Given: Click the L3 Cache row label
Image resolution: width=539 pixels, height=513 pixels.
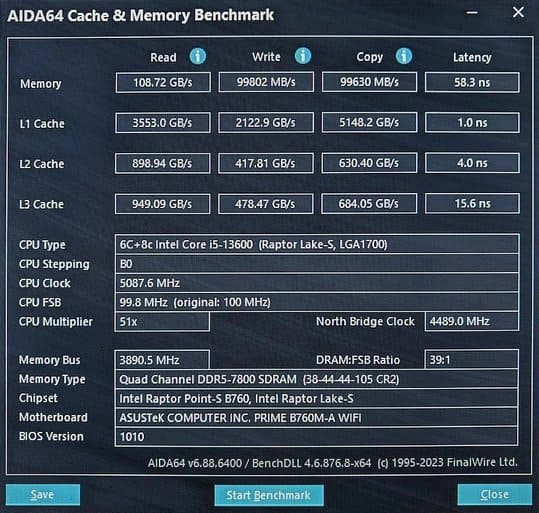Looking at the screenshot, I should pyautogui.click(x=42, y=204).
